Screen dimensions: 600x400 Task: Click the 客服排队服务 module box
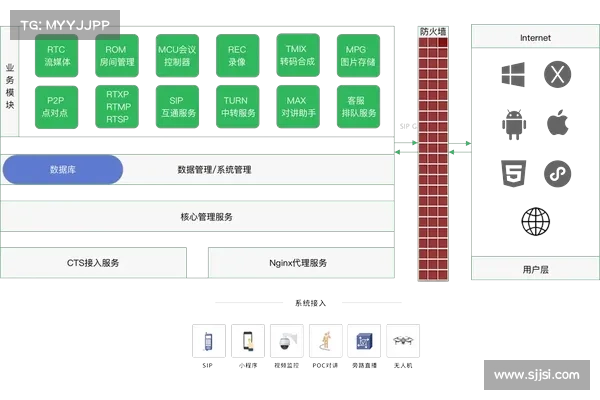coord(359,106)
